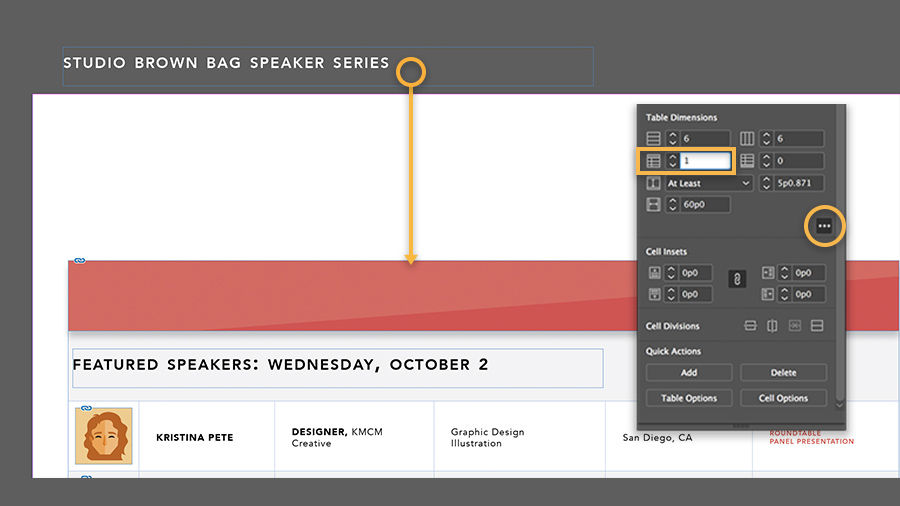The height and width of the screenshot is (506, 900).
Task: Click the link badge on red header frame
Action: tap(80, 260)
